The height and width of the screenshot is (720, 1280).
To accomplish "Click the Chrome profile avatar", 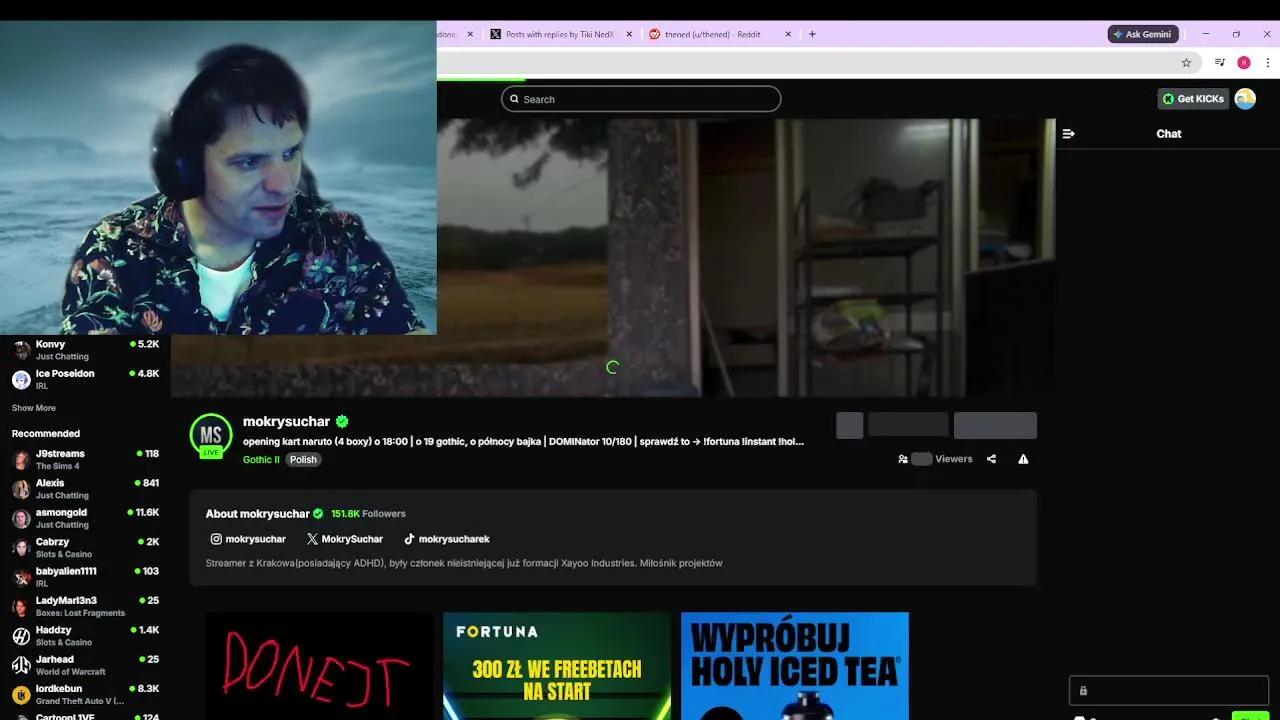I will click(1244, 62).
